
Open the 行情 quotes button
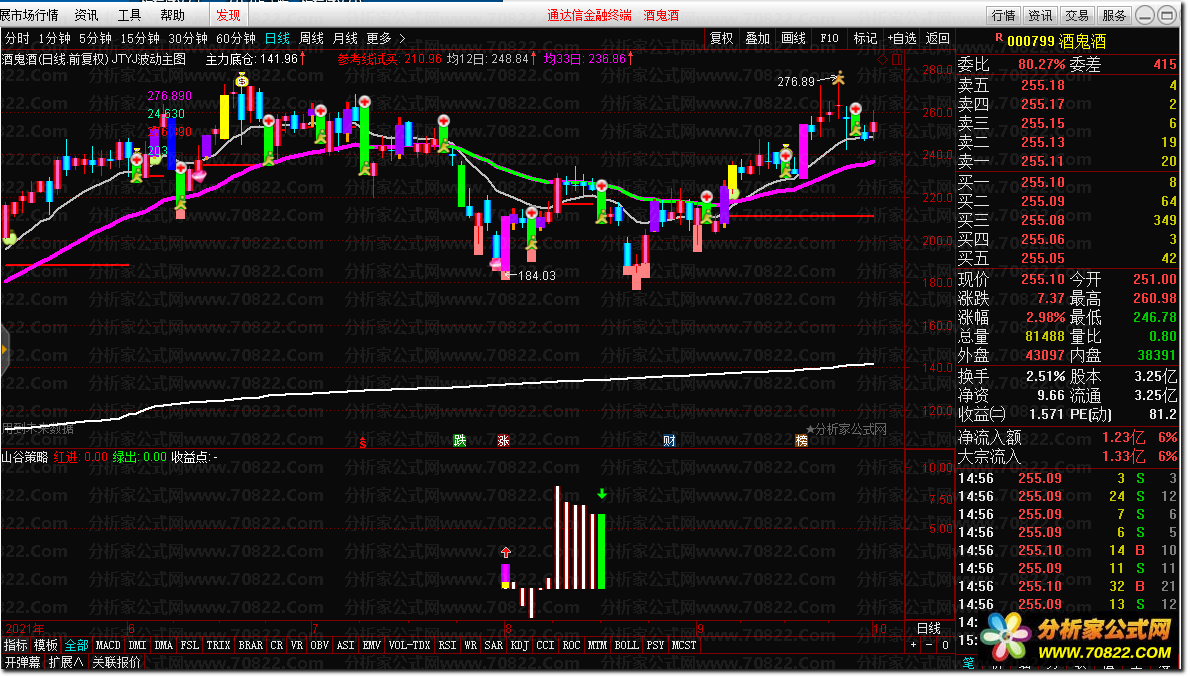pos(1003,15)
